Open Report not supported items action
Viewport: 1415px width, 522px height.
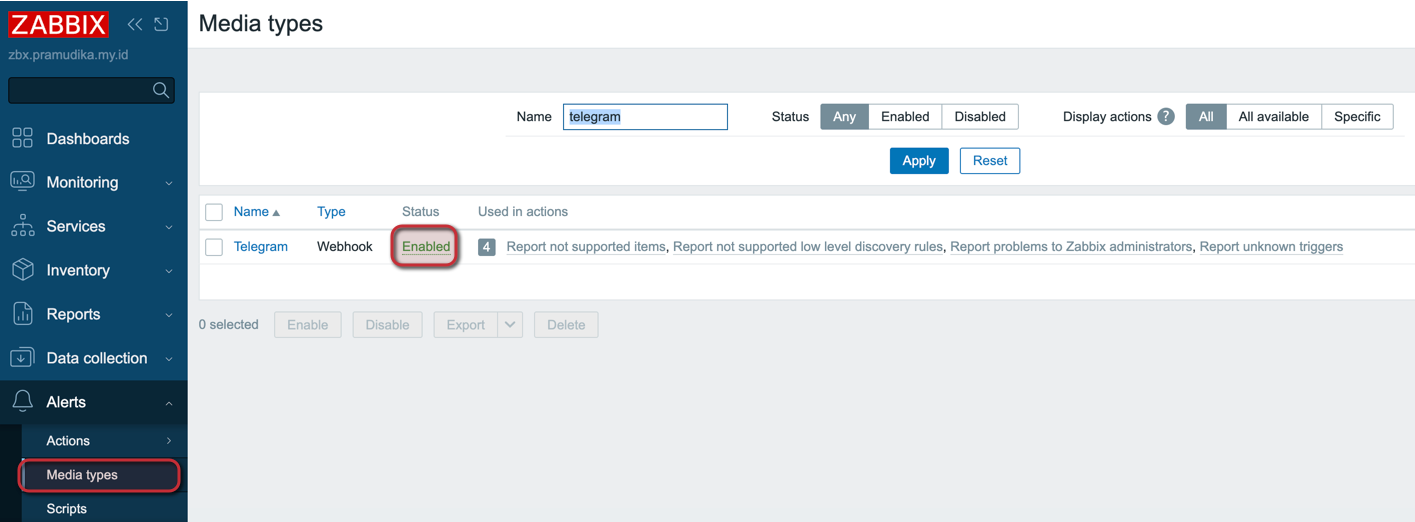coord(586,247)
